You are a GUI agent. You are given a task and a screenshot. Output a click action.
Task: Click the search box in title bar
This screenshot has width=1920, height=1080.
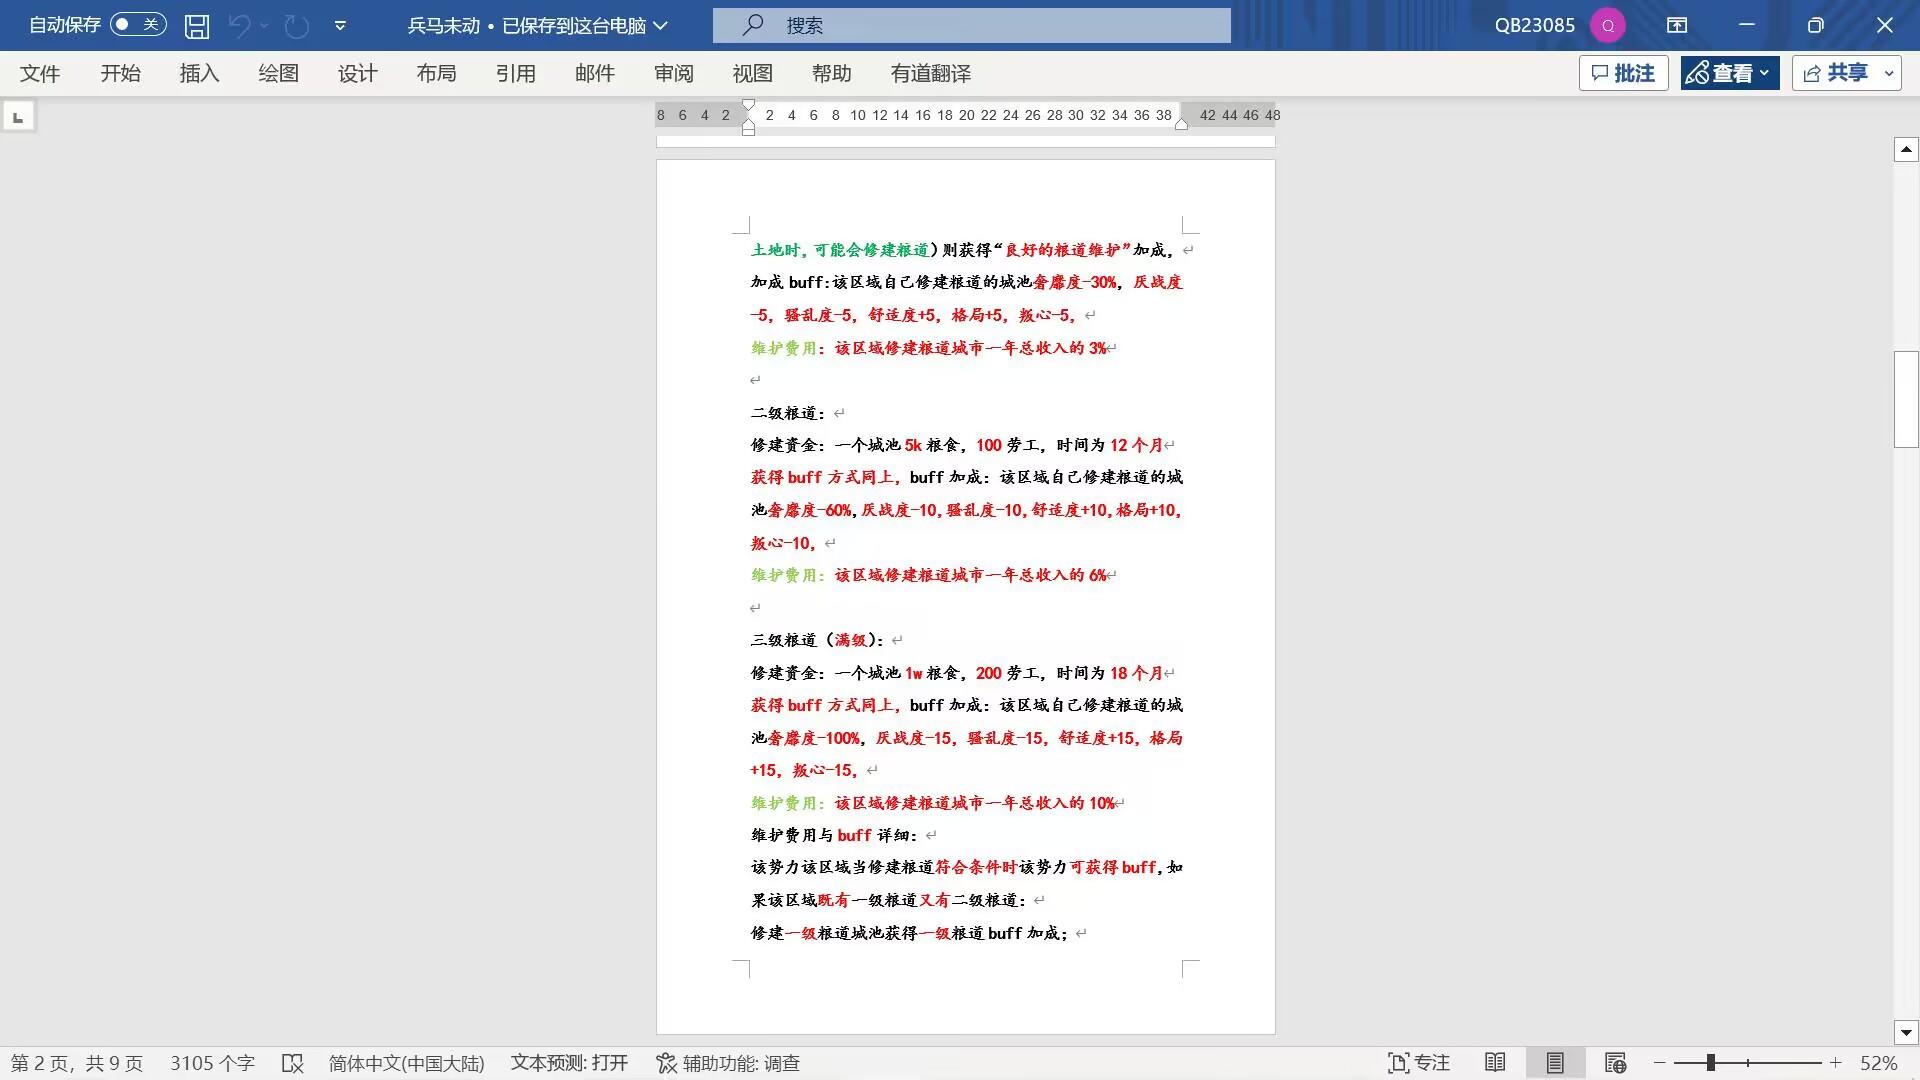[x=971, y=26]
